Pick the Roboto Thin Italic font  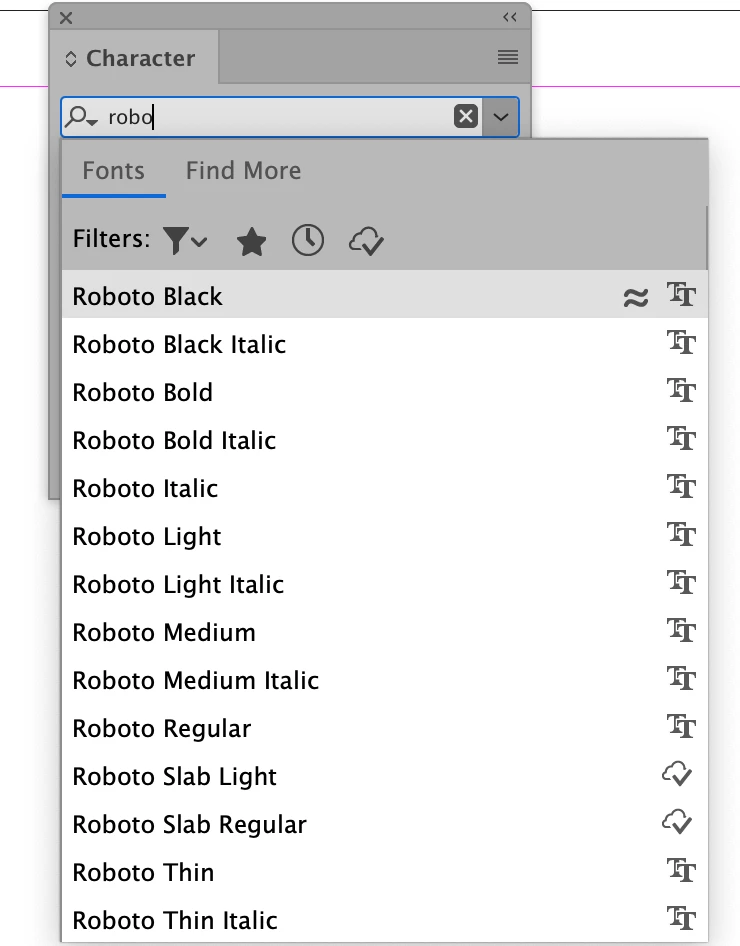pos(385,920)
